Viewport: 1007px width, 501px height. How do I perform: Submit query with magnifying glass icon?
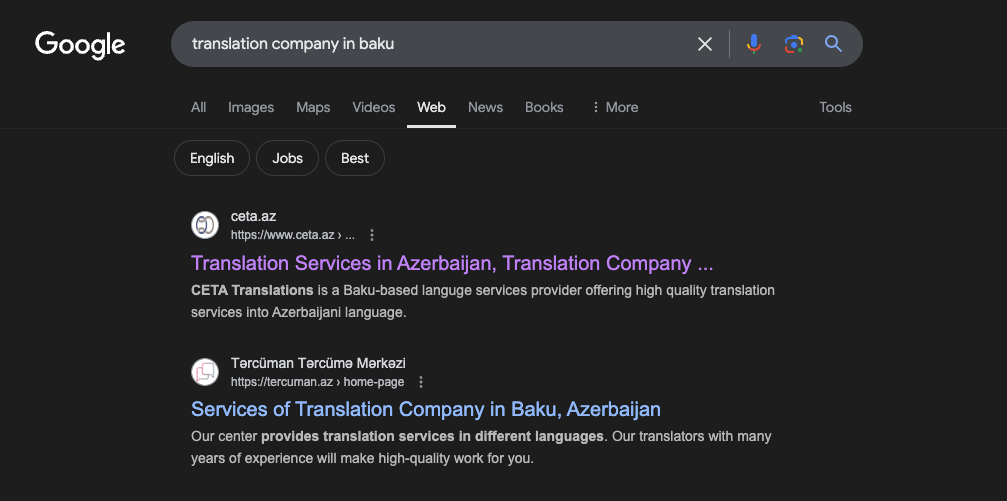(833, 44)
